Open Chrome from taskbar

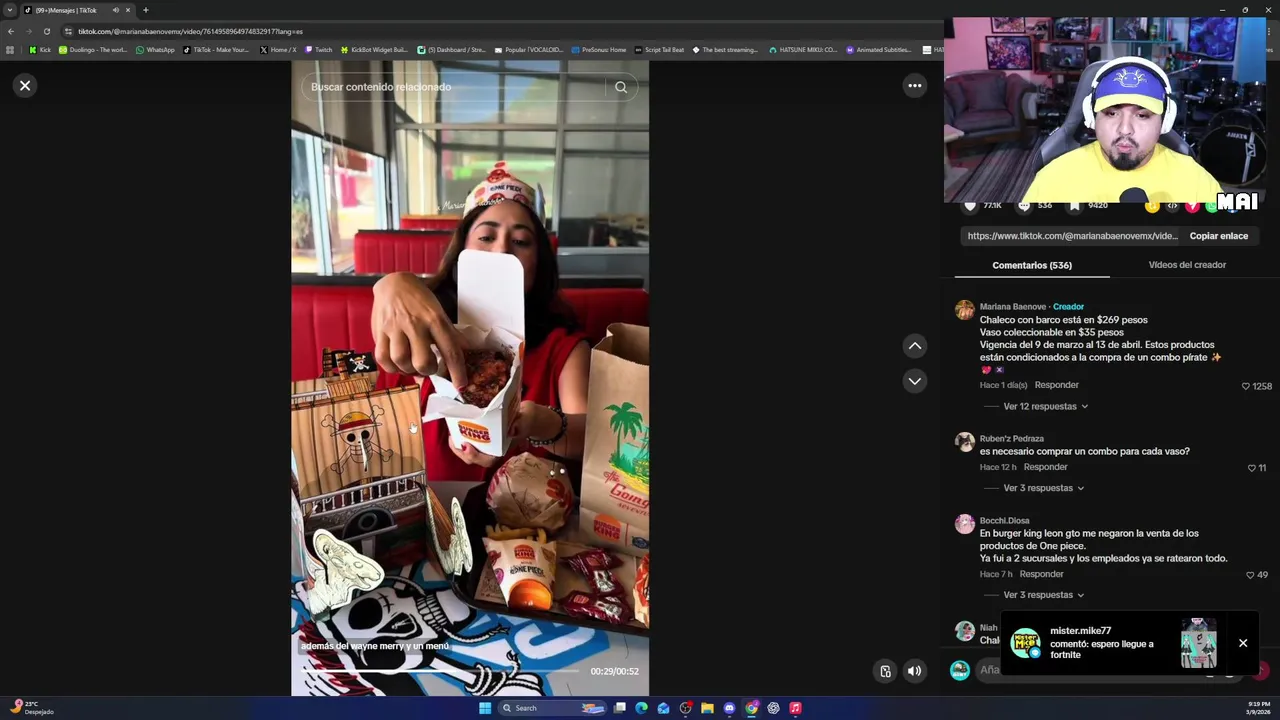[x=751, y=708]
